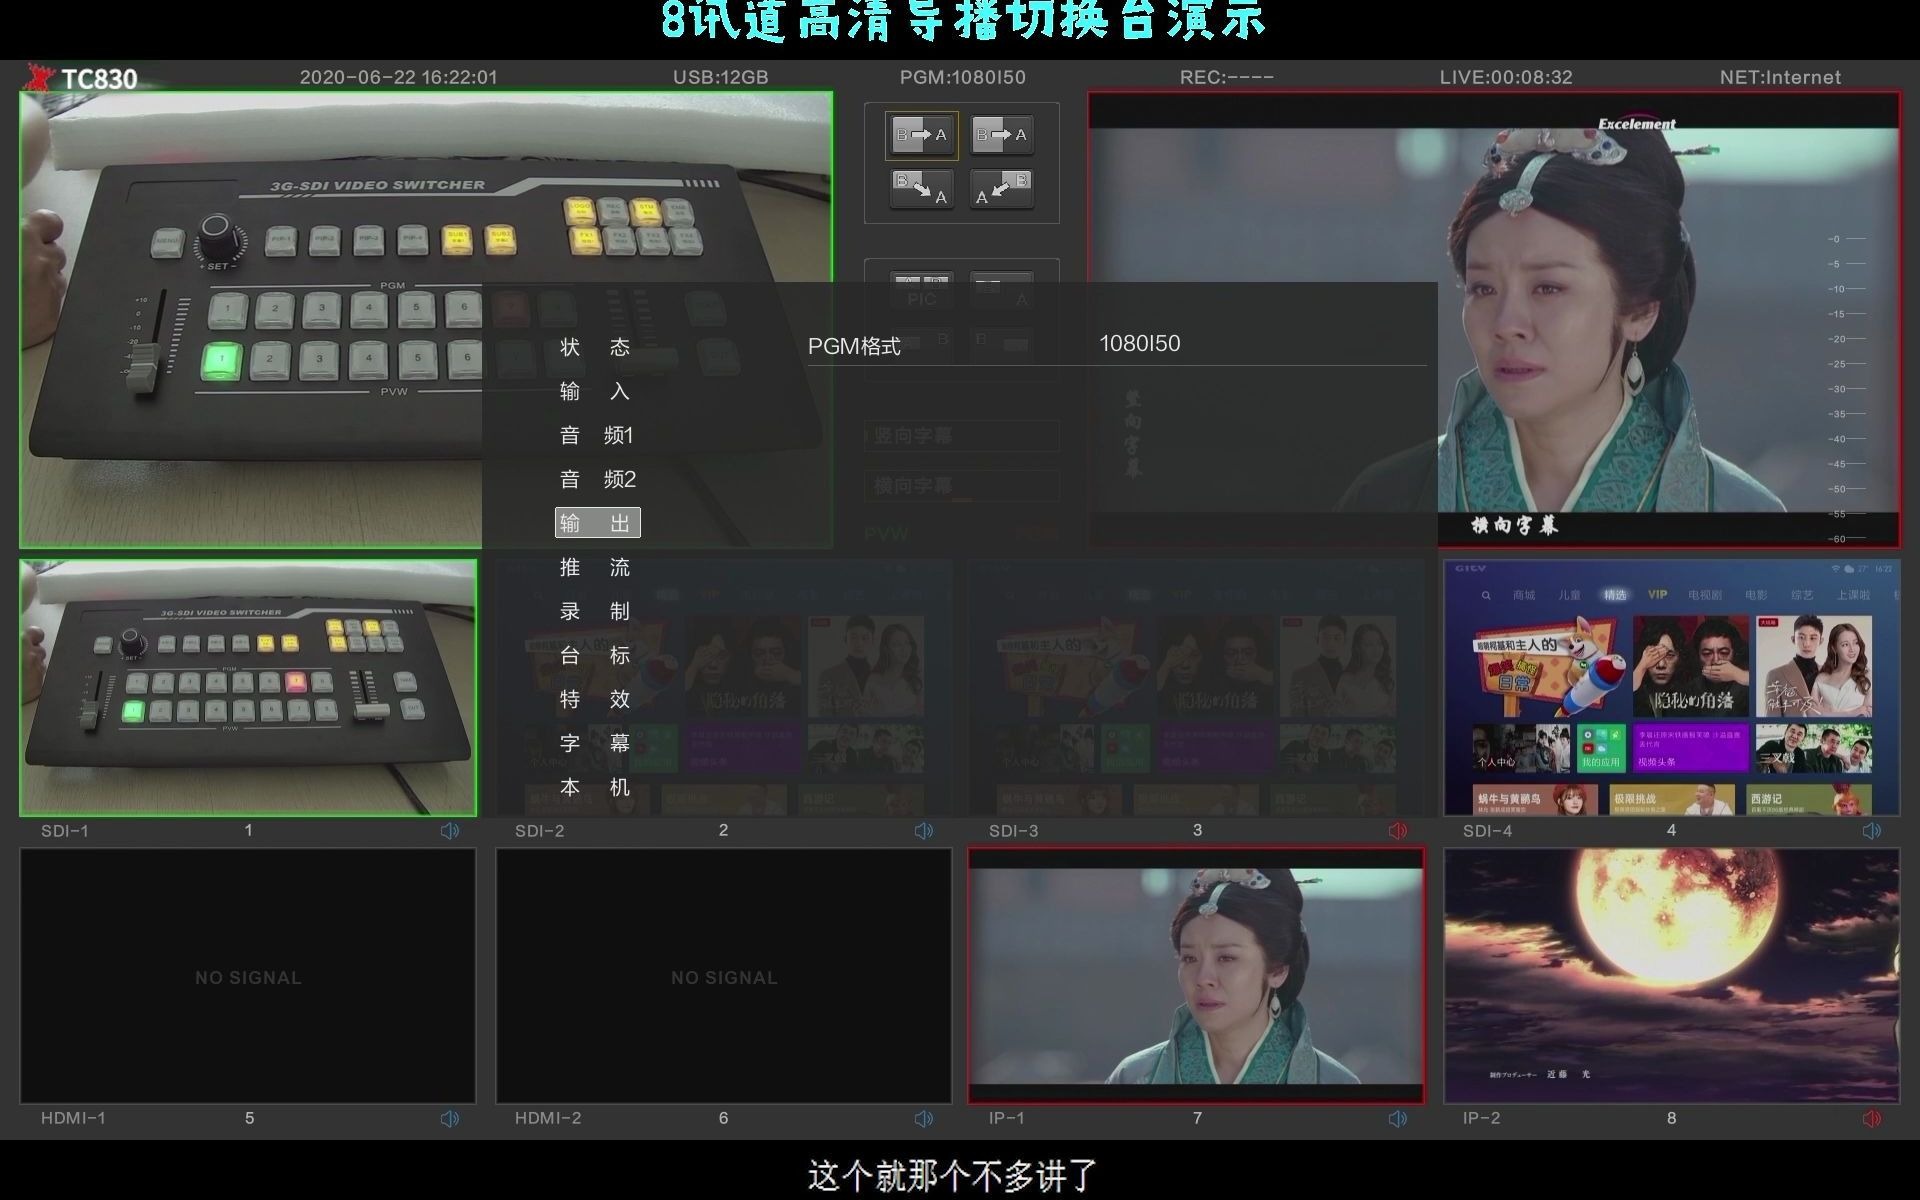Click the SDI-1 channel label
1920x1200 pixels.
point(65,831)
